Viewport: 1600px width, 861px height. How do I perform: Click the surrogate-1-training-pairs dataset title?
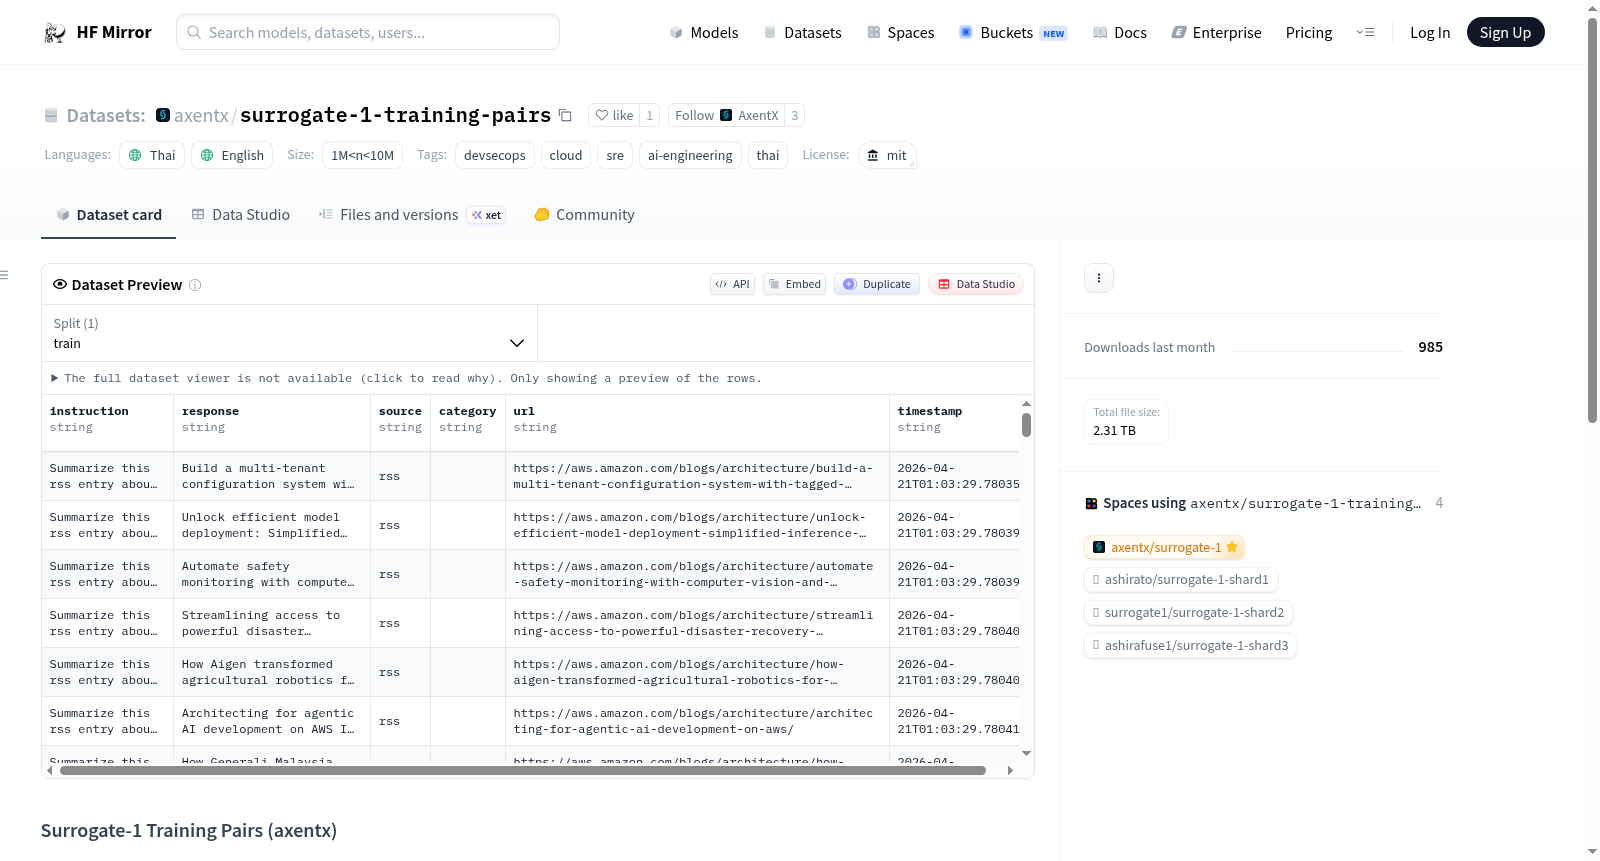point(395,115)
